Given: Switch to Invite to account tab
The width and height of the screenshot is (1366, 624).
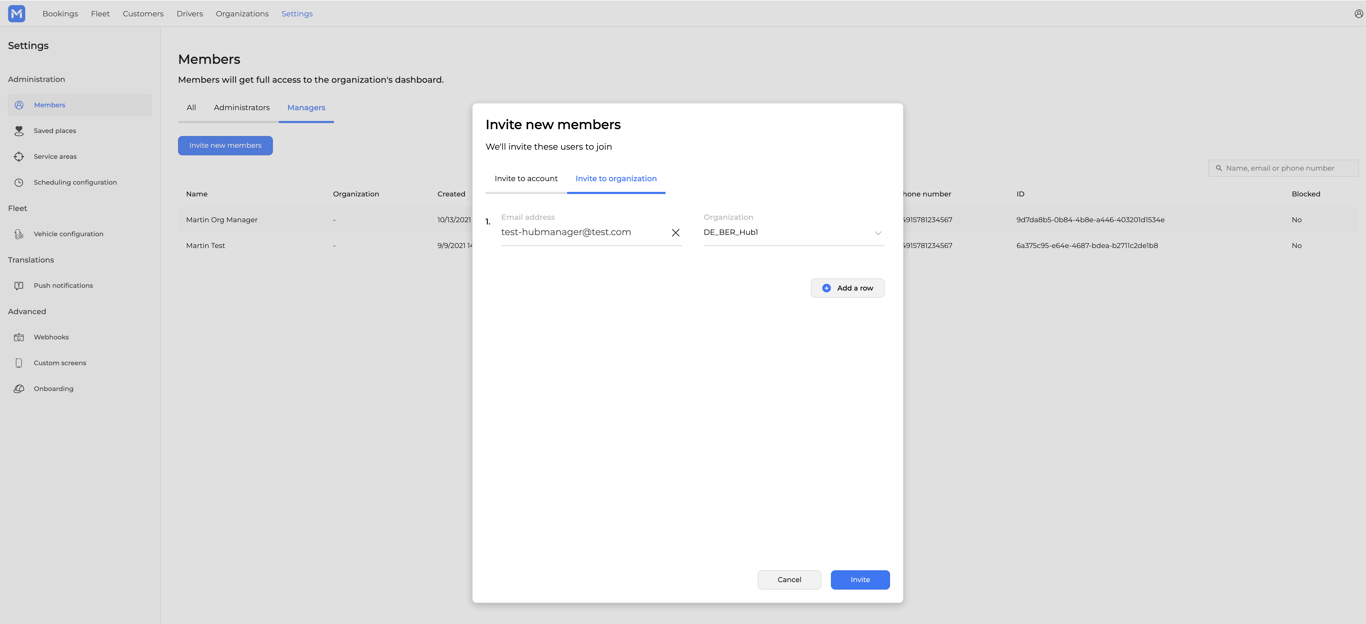Looking at the screenshot, I should [x=526, y=179].
